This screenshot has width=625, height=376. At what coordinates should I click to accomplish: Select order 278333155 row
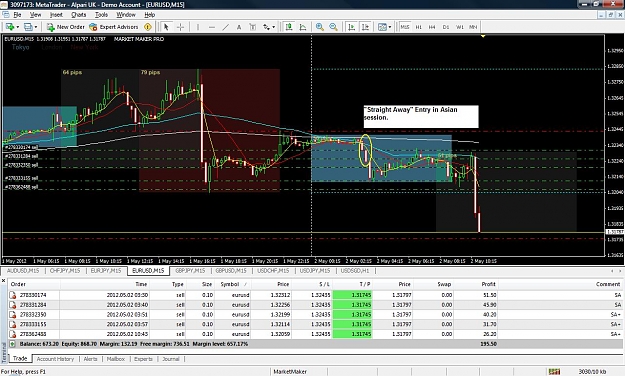click(314, 325)
